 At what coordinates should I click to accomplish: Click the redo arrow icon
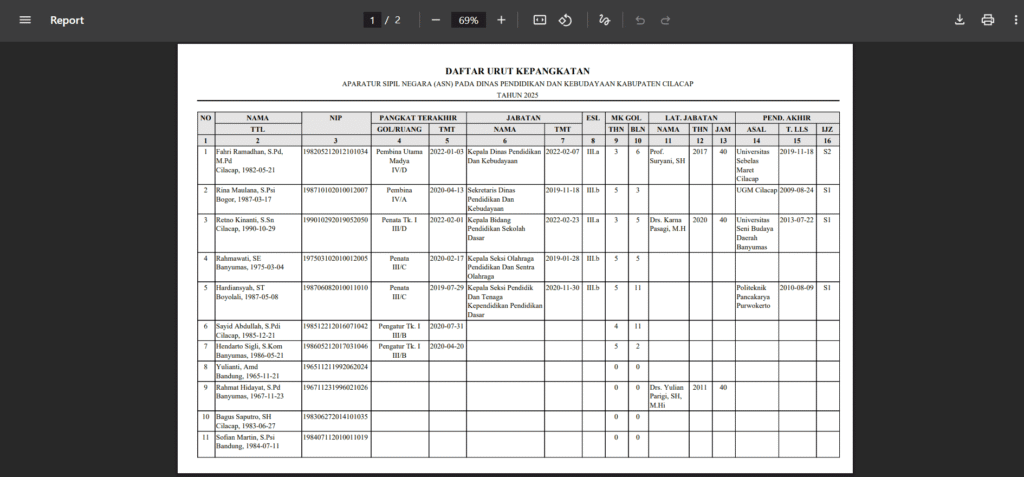tap(666, 20)
